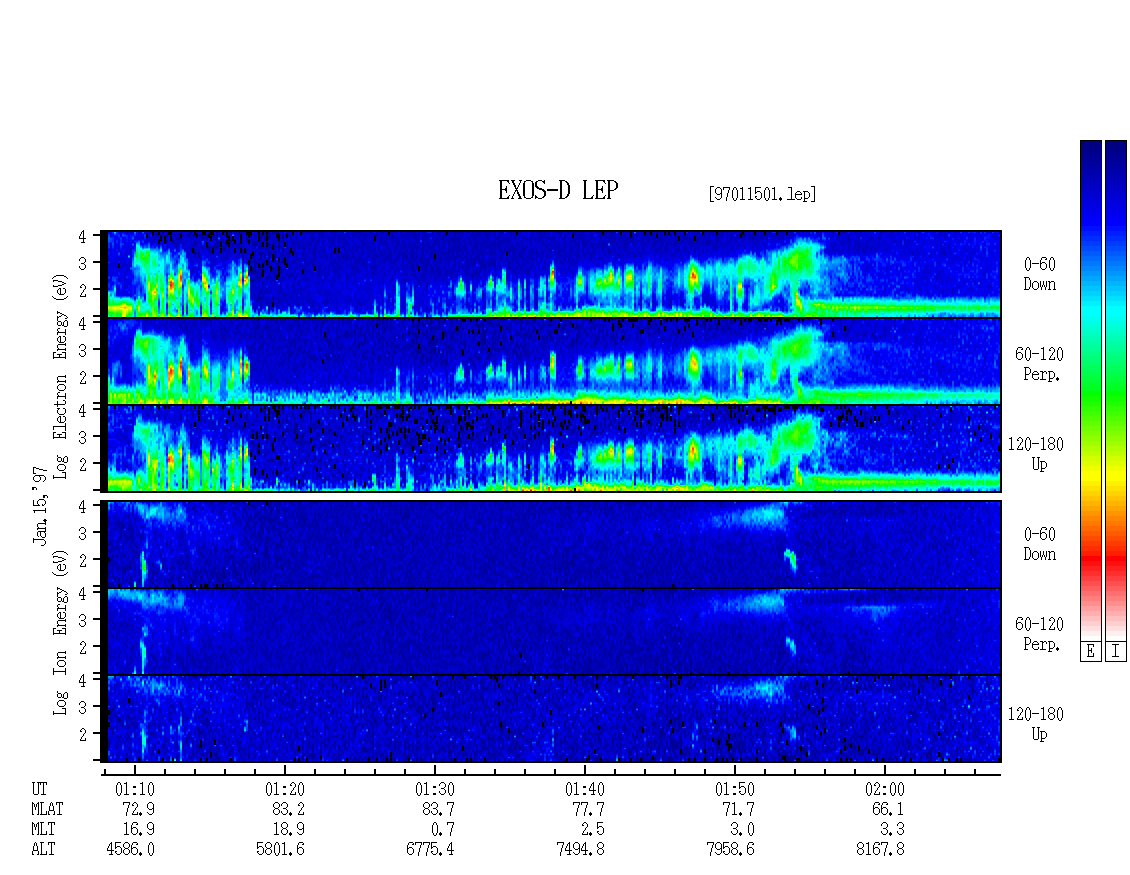
Task: Click the MLT value 3.3
Action: [892, 830]
